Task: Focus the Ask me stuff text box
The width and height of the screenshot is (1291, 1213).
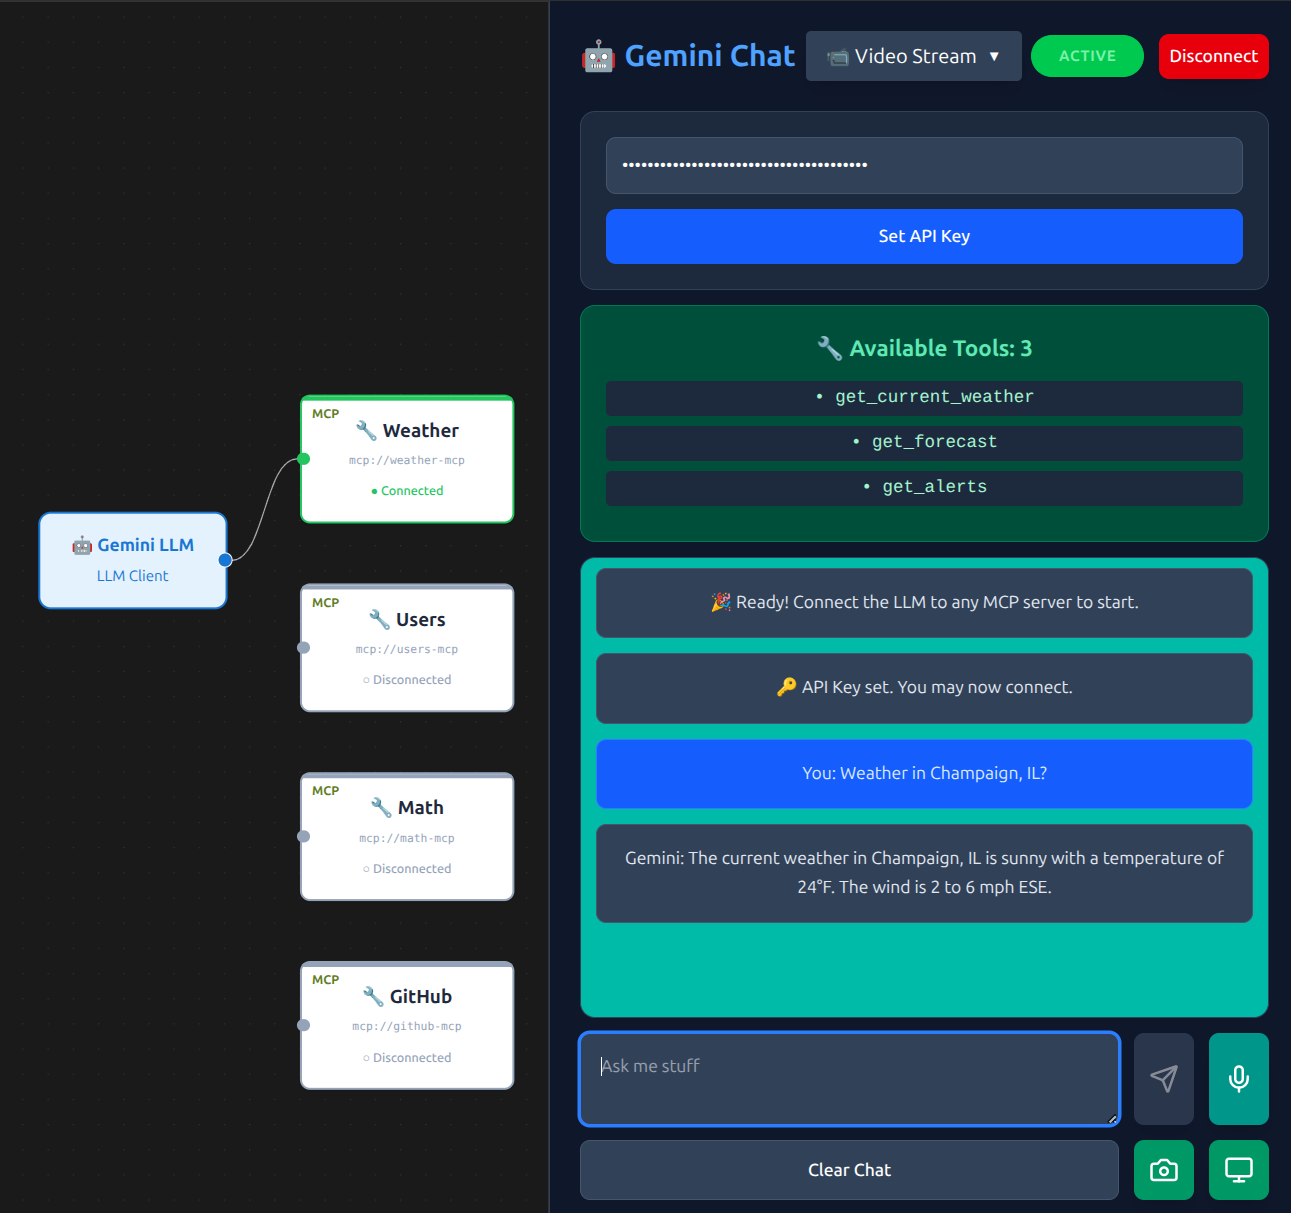Action: click(848, 1078)
